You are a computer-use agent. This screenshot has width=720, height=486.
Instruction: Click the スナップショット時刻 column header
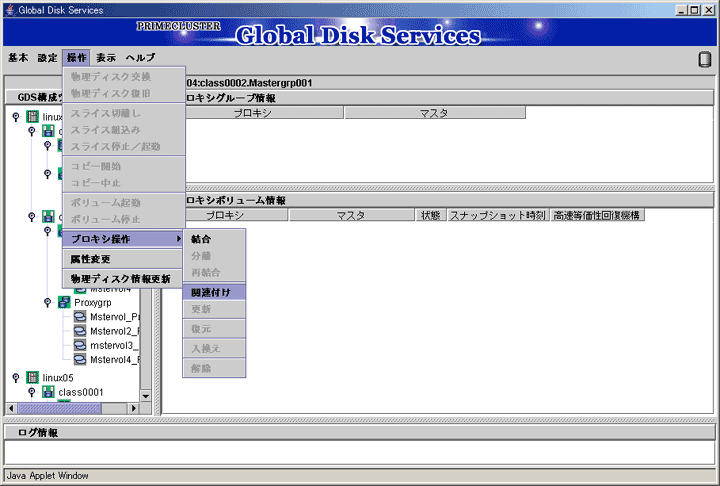[498, 215]
